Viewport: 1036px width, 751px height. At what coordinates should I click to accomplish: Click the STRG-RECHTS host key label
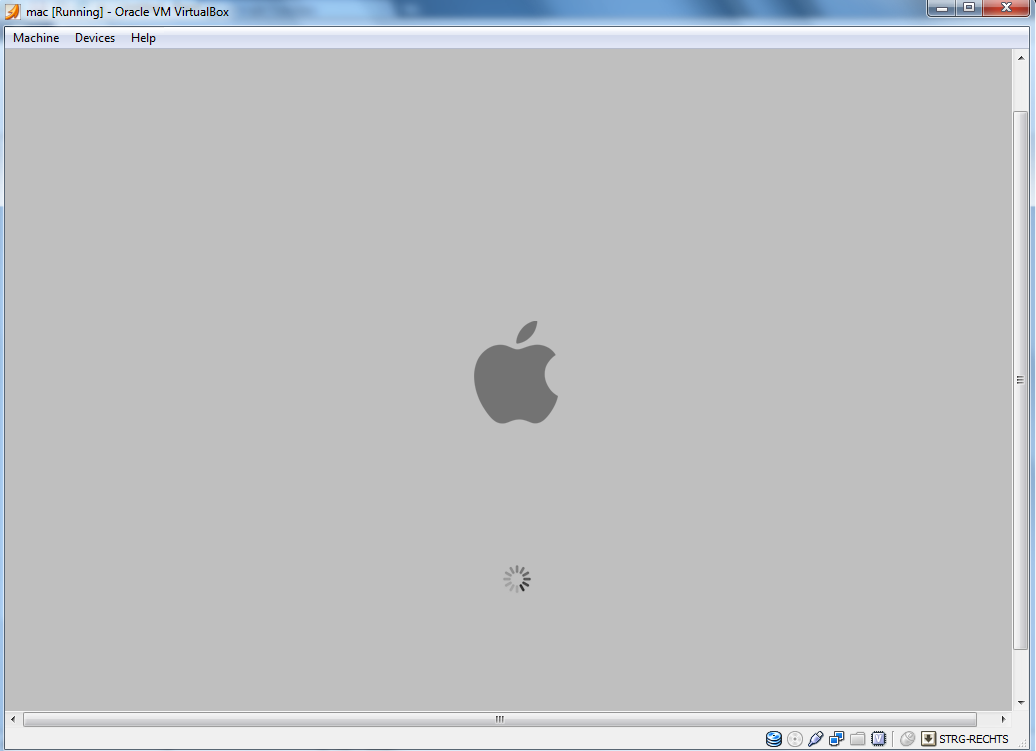(973, 738)
